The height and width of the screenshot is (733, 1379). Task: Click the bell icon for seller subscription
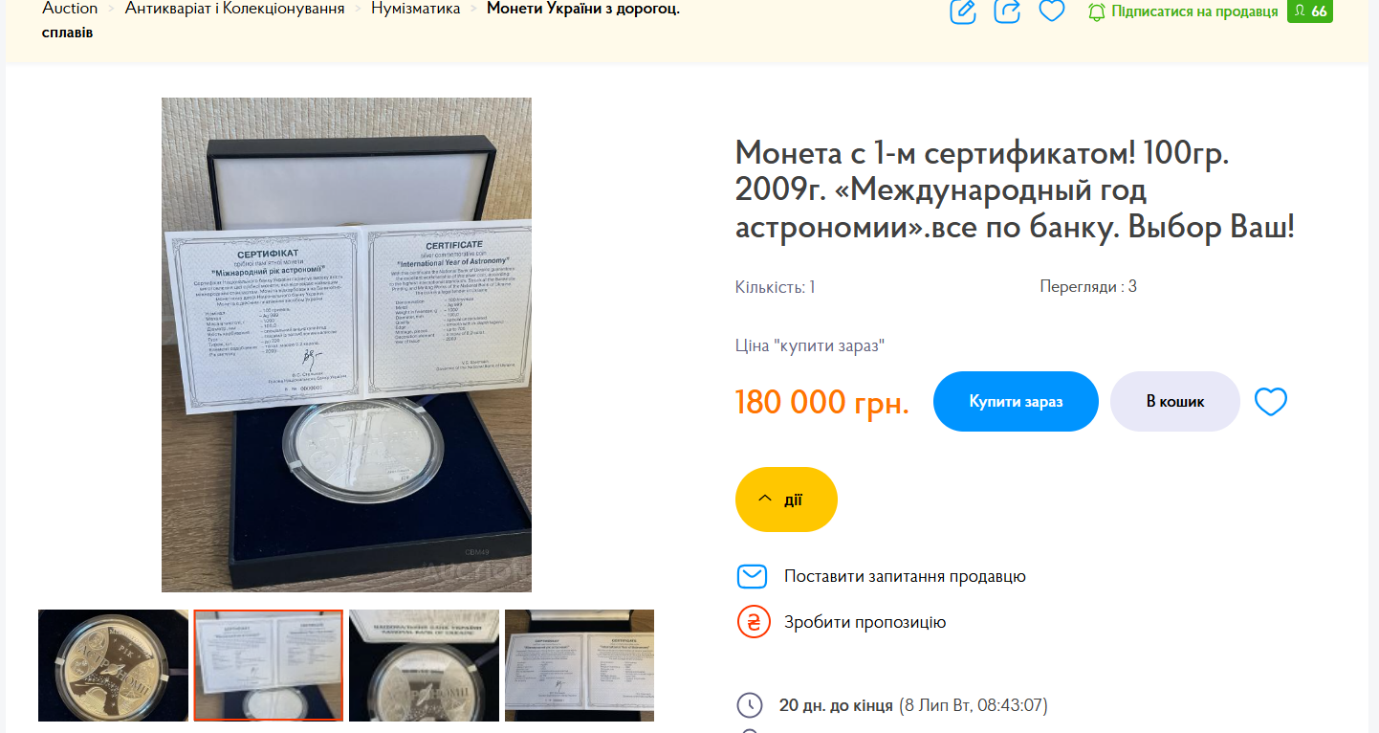(1097, 12)
